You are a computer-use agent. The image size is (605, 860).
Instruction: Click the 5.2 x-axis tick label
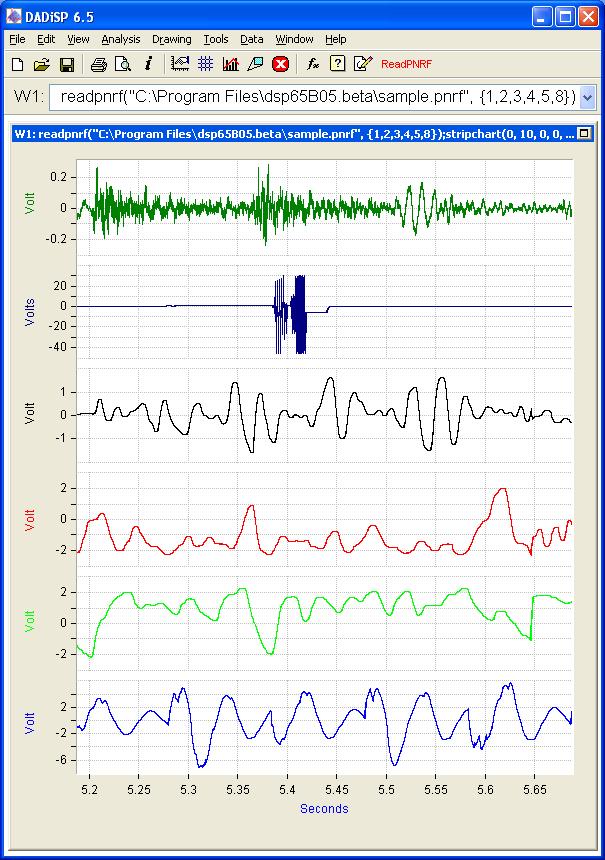pyautogui.click(x=89, y=790)
